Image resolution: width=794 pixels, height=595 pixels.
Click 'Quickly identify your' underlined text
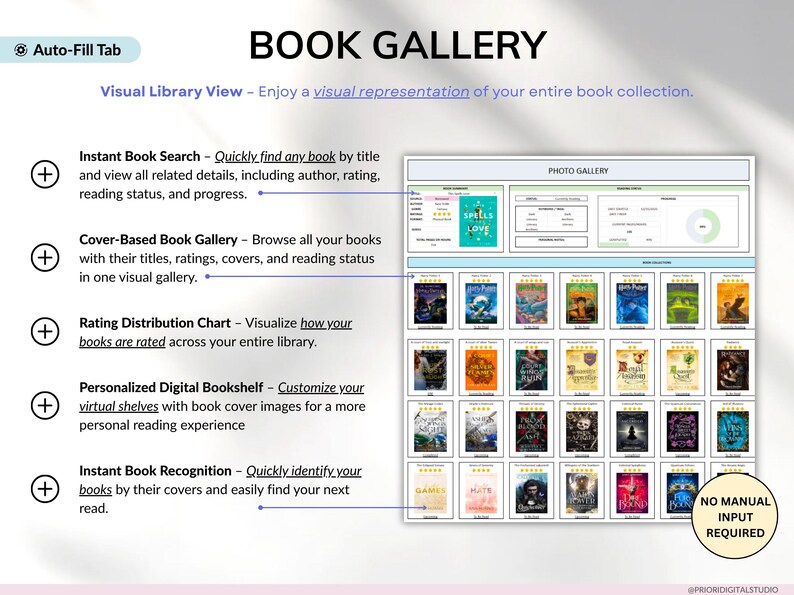coord(304,471)
